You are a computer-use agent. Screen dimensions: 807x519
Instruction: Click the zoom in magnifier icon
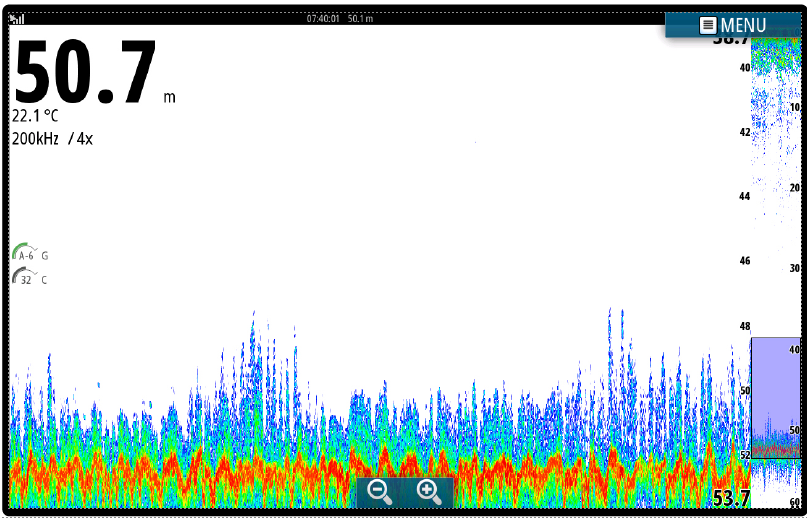(x=429, y=491)
